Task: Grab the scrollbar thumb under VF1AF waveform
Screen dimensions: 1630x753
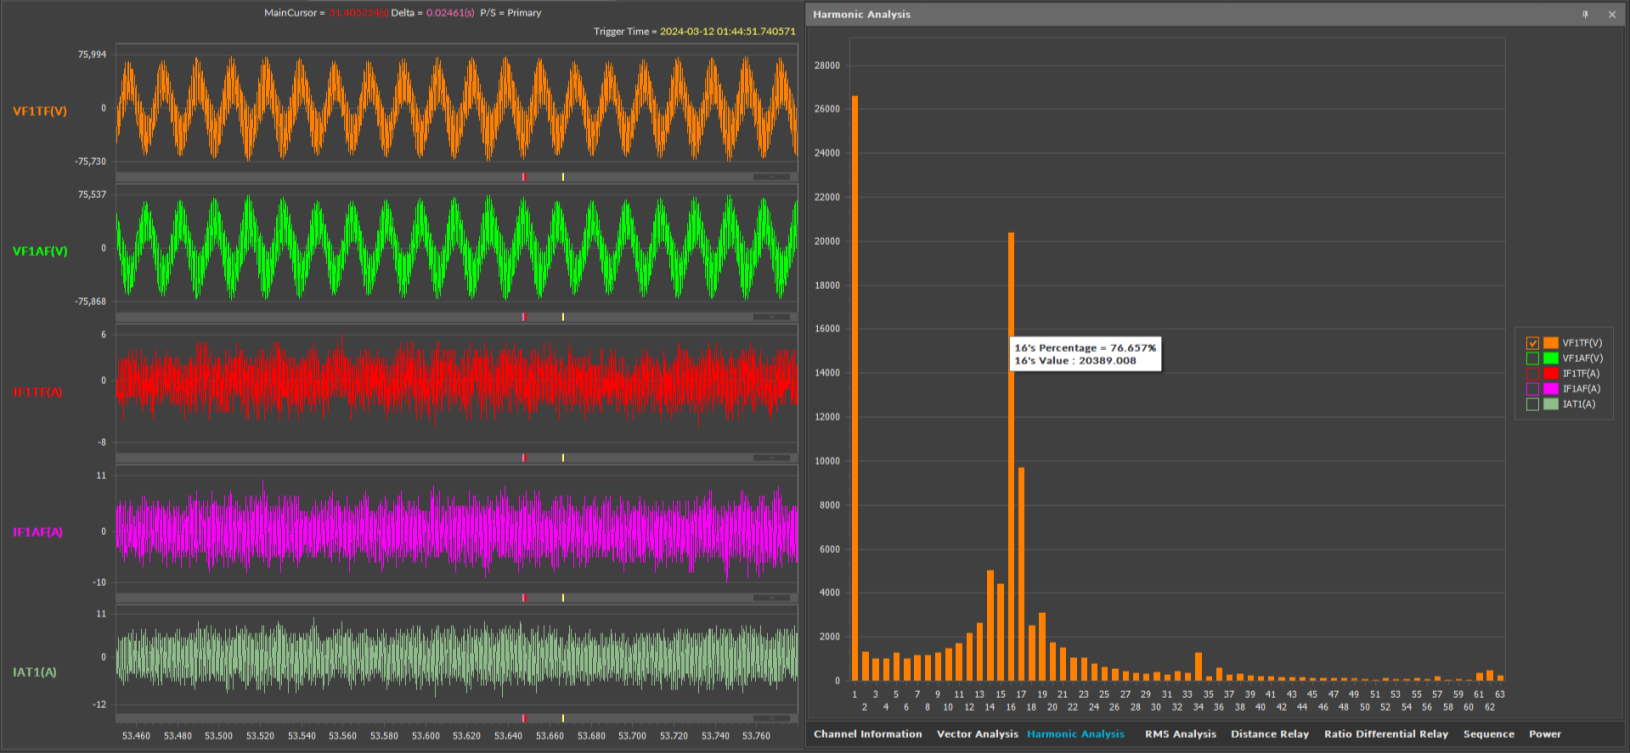Action: click(x=771, y=317)
